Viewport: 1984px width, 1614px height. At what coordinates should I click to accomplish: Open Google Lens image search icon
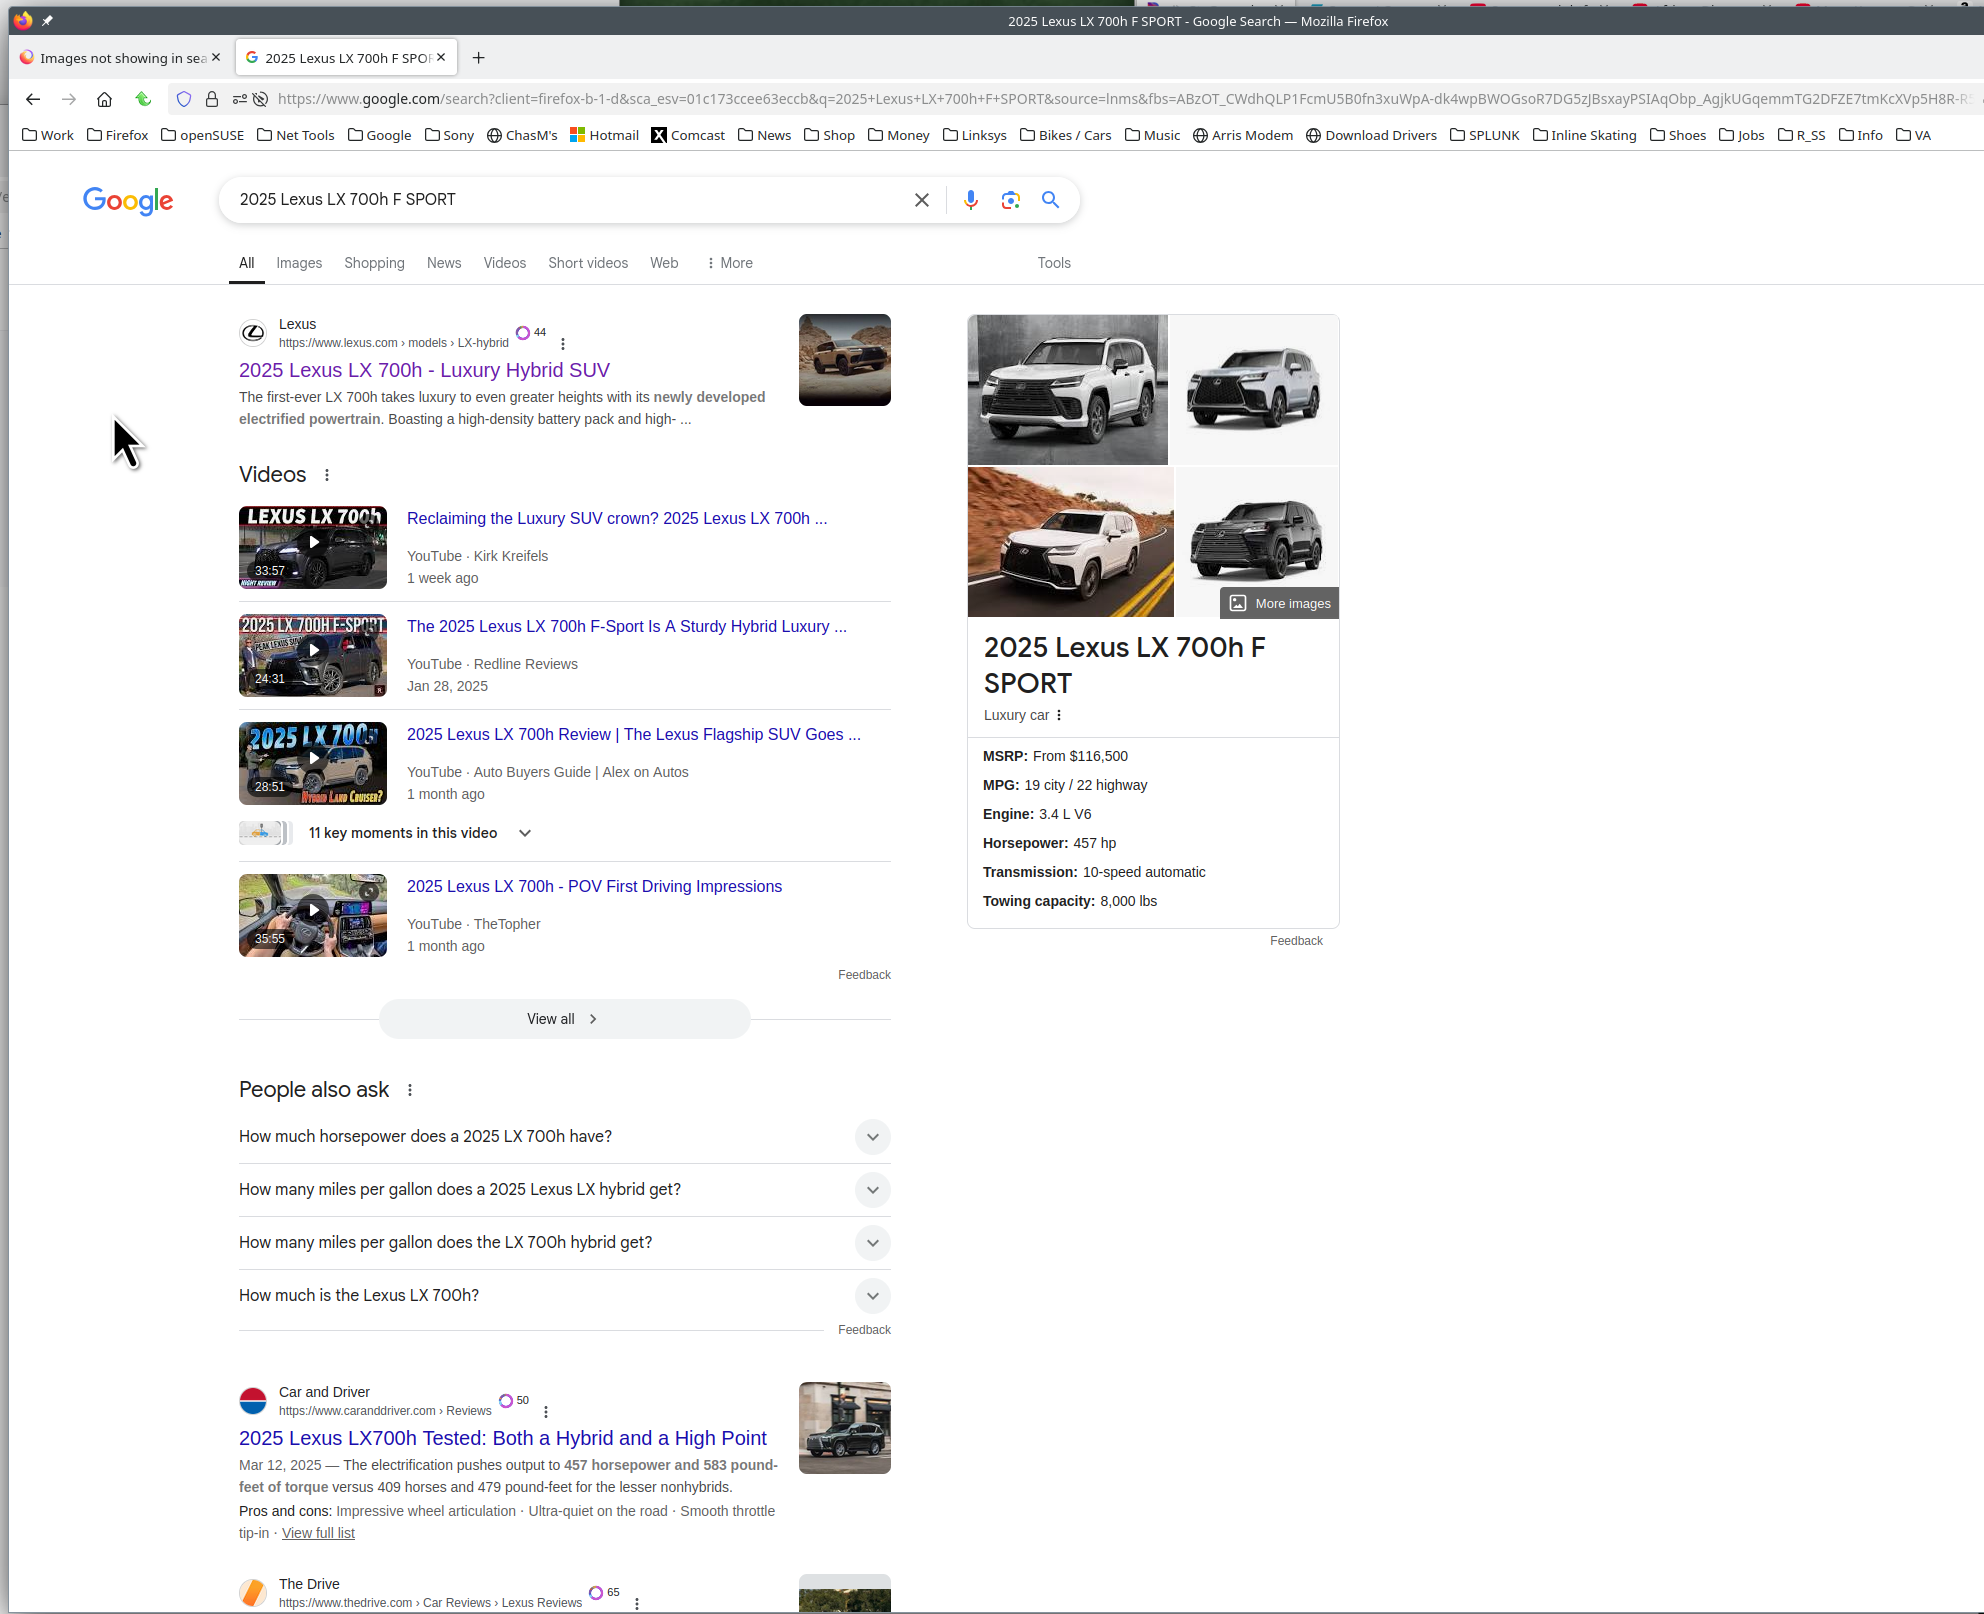(1011, 200)
